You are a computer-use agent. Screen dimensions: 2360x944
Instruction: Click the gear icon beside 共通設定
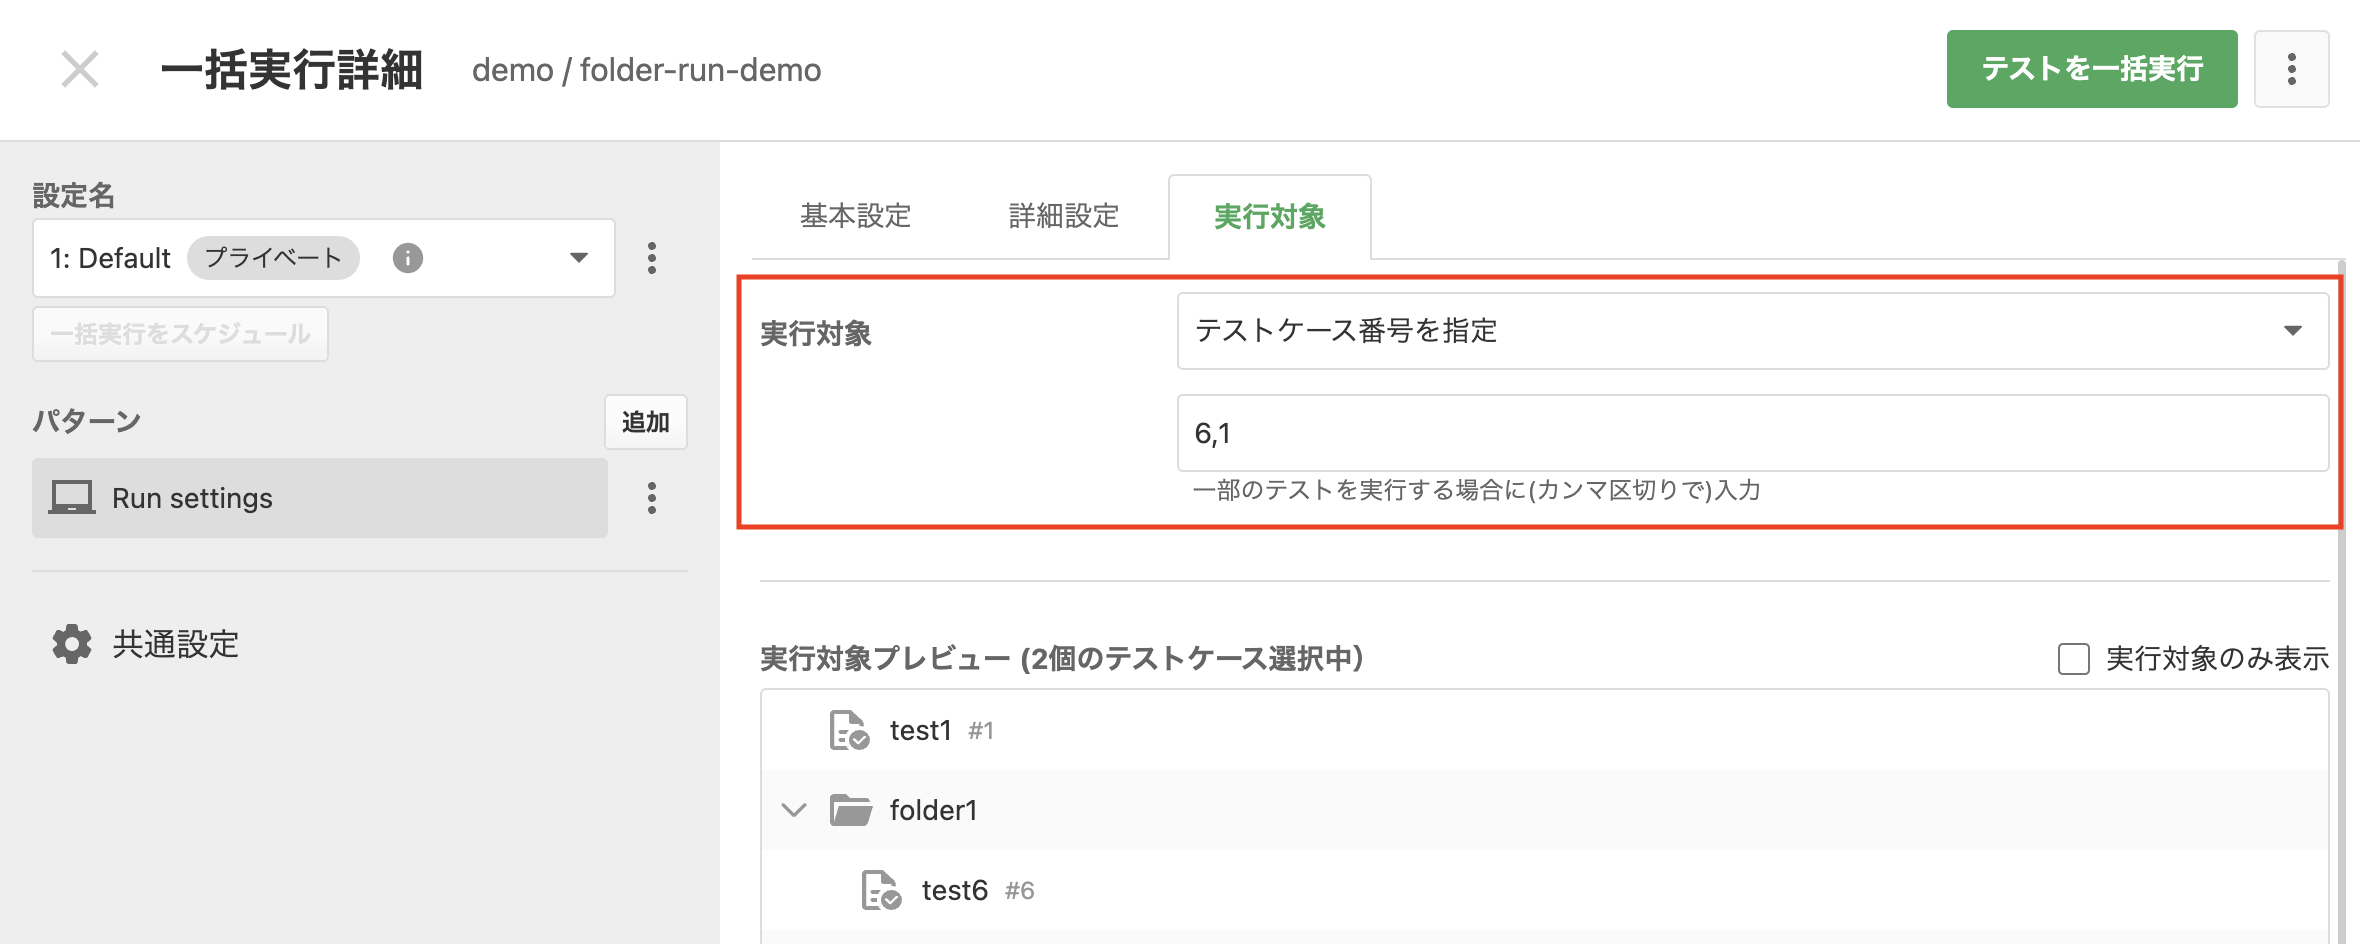point(72,644)
